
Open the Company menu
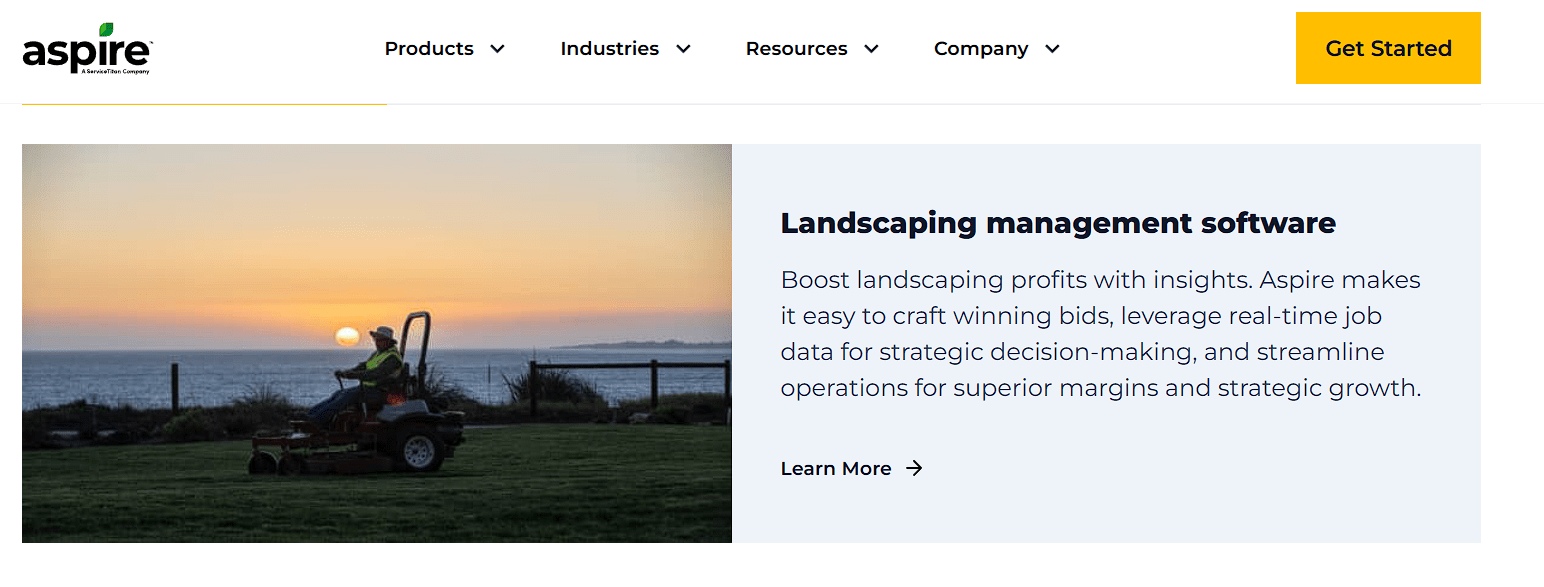coord(981,48)
